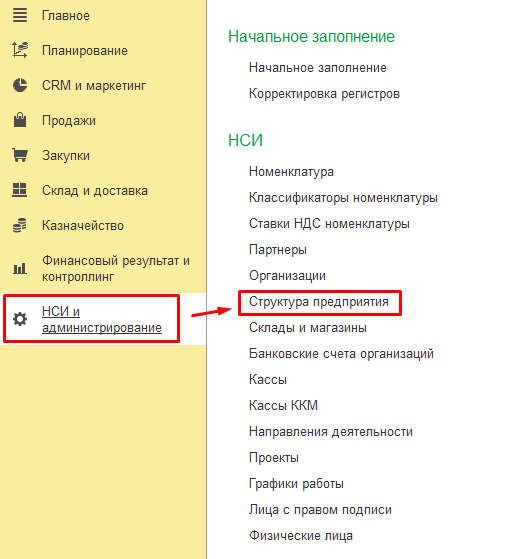Open the Закупки section
This screenshot has width=510, height=559.
(66, 155)
